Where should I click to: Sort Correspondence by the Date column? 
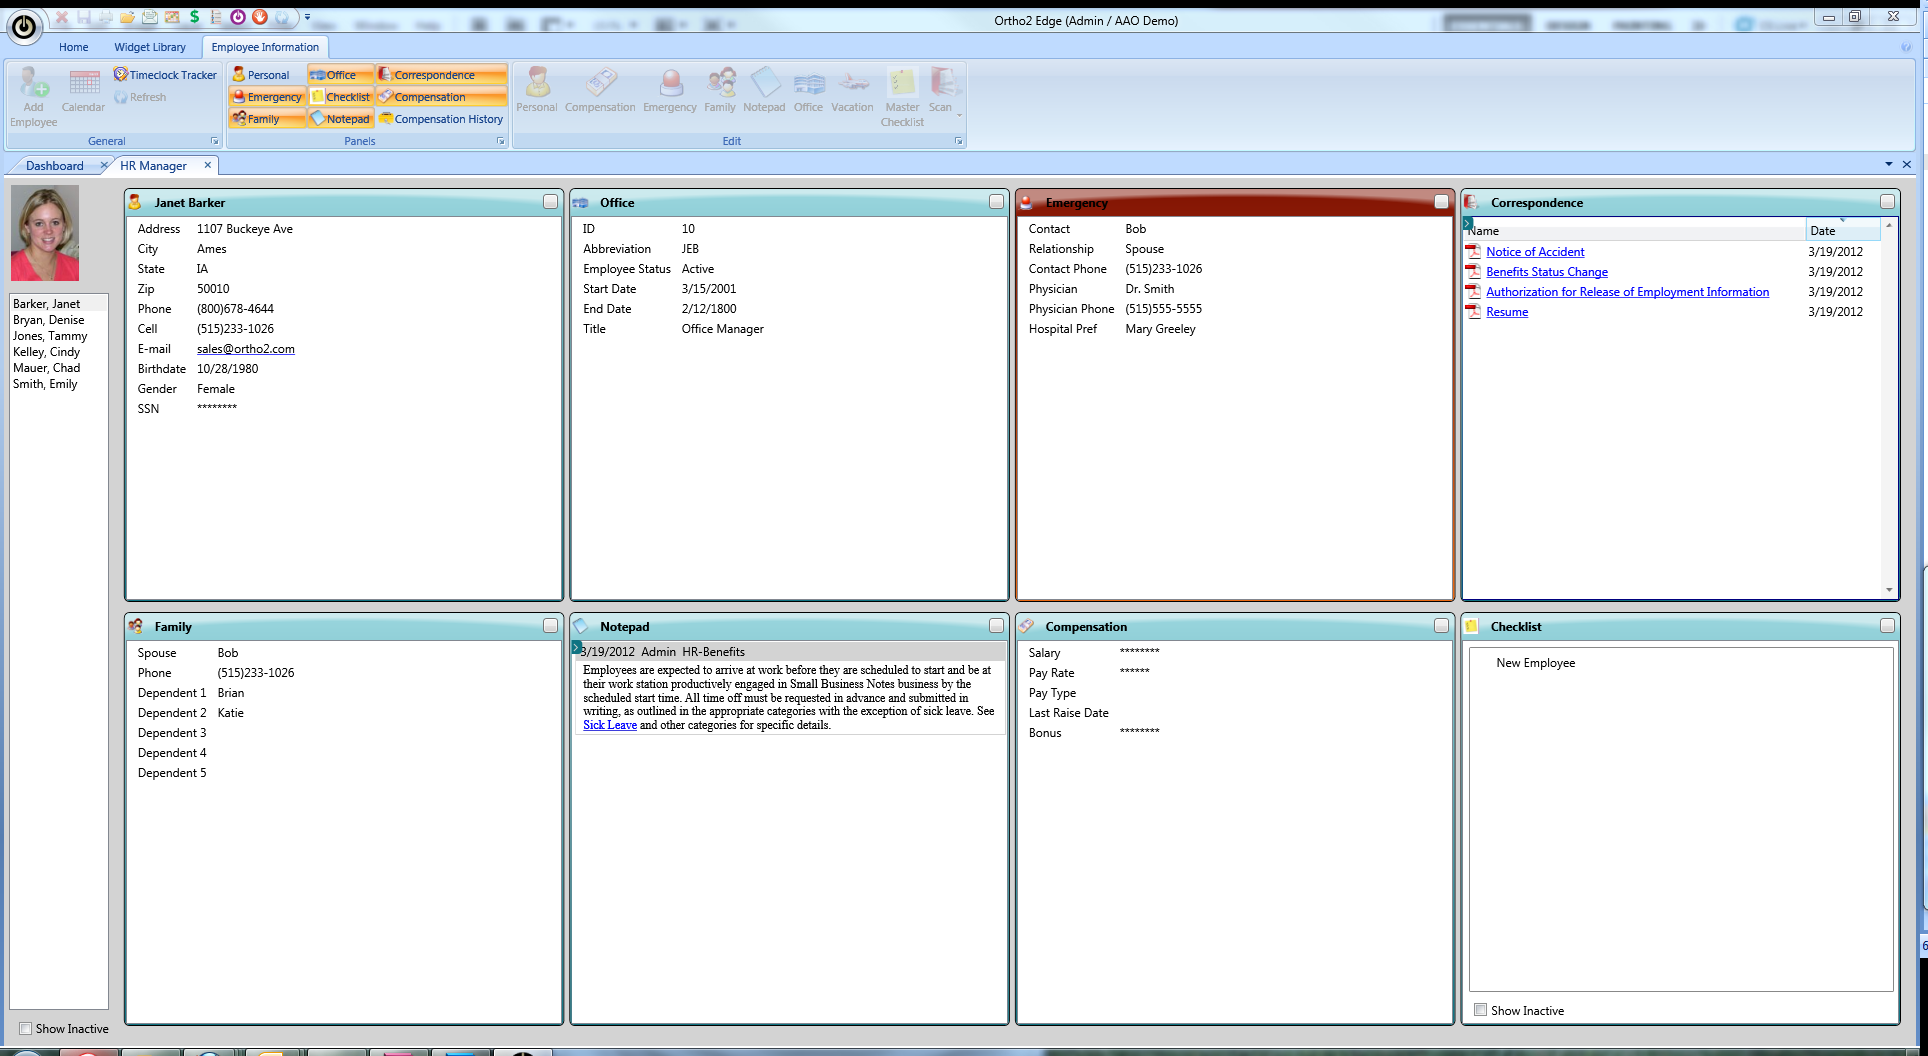[x=1842, y=231]
